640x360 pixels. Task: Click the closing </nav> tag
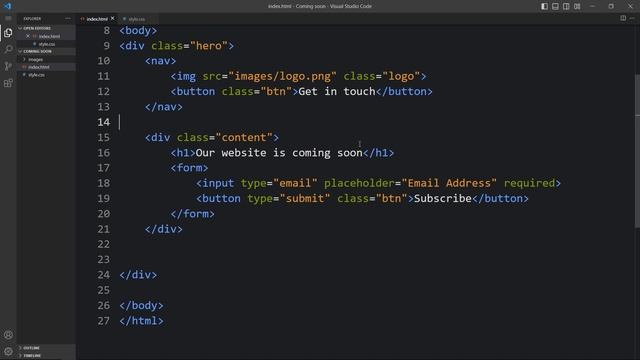point(164,107)
